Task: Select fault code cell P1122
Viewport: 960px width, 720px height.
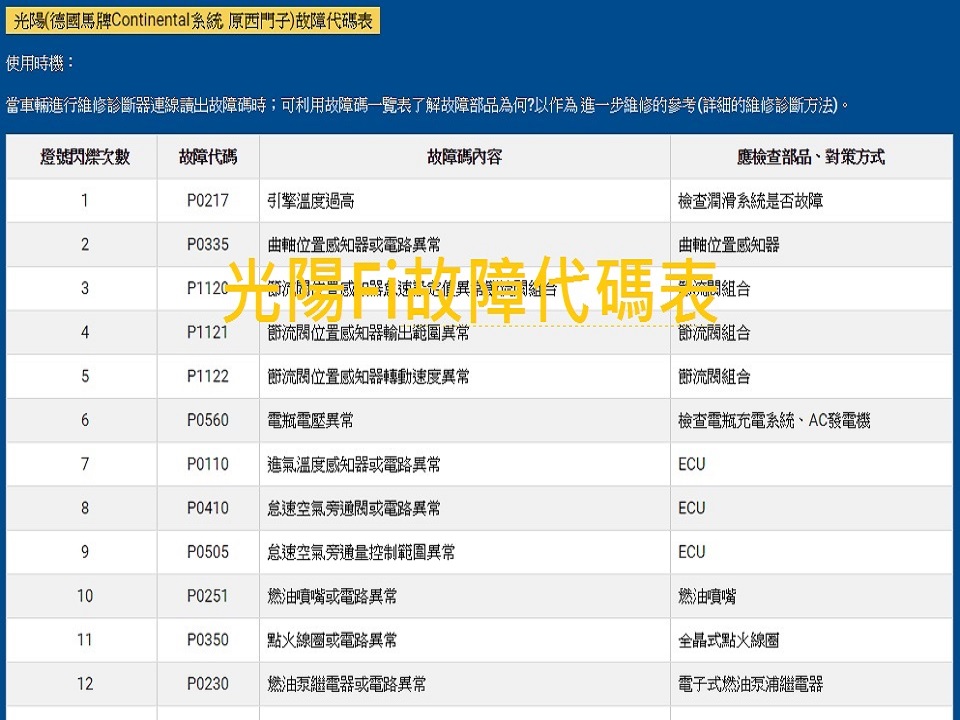Action: (x=208, y=376)
